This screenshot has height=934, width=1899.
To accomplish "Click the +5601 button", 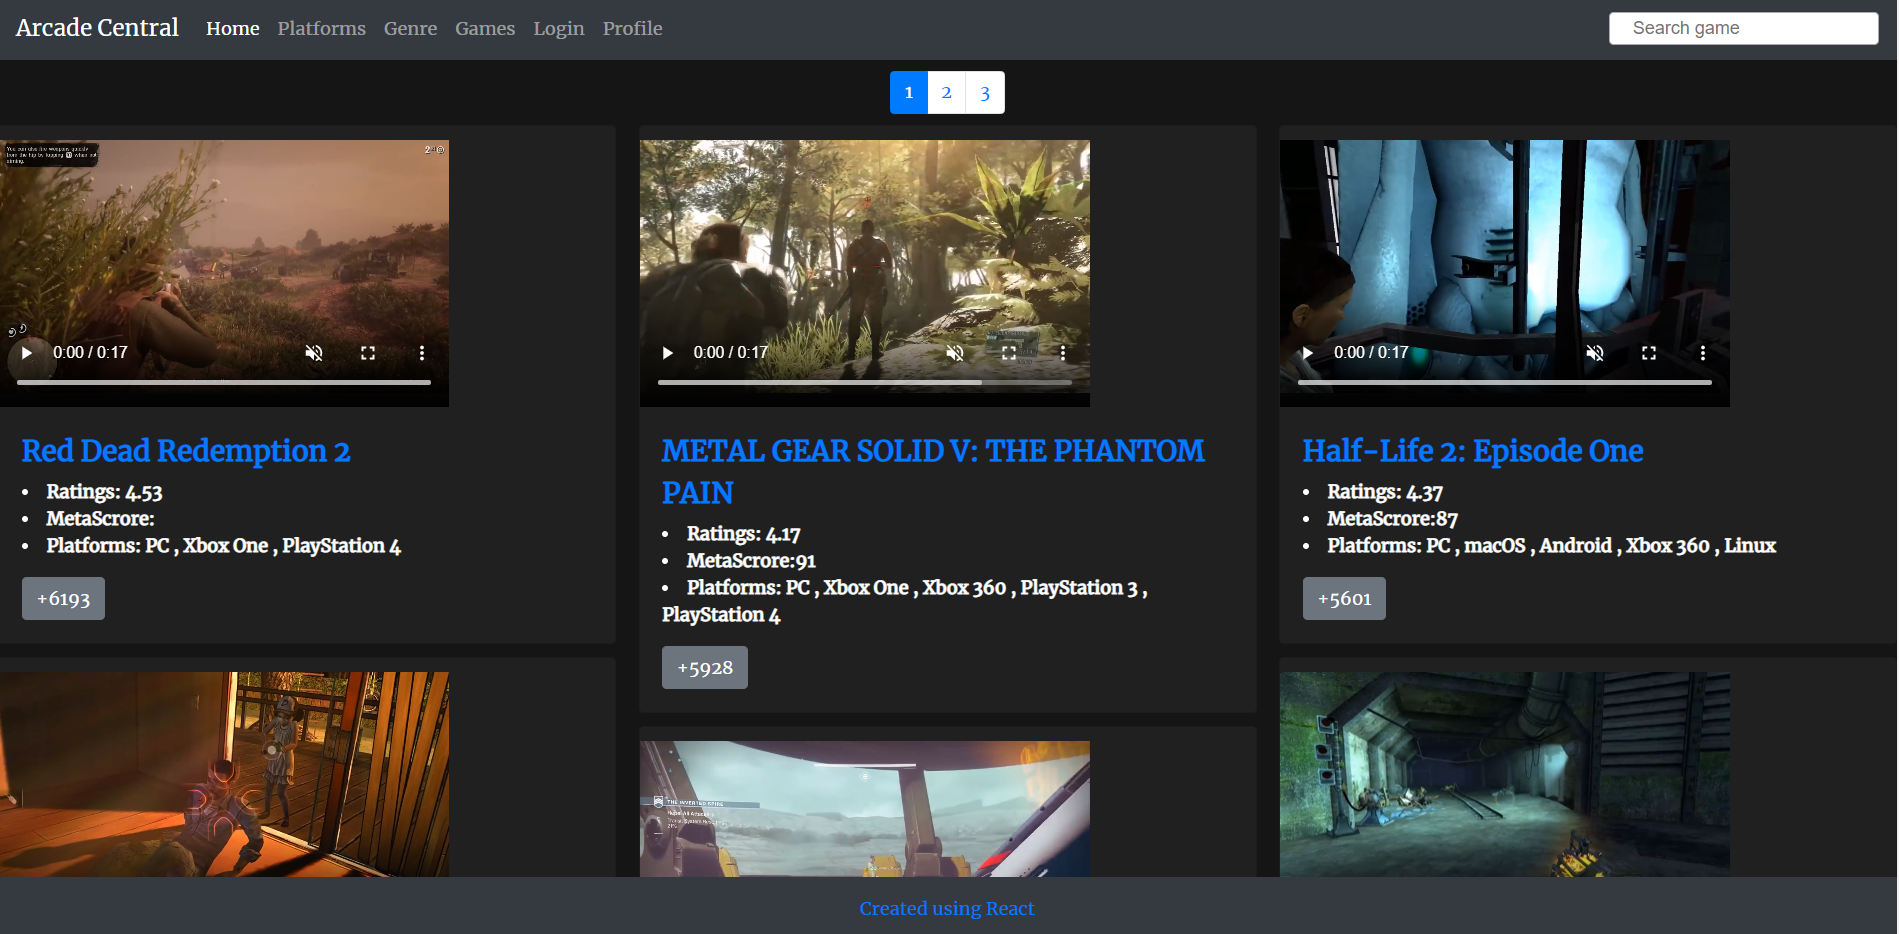I will point(1344,599).
